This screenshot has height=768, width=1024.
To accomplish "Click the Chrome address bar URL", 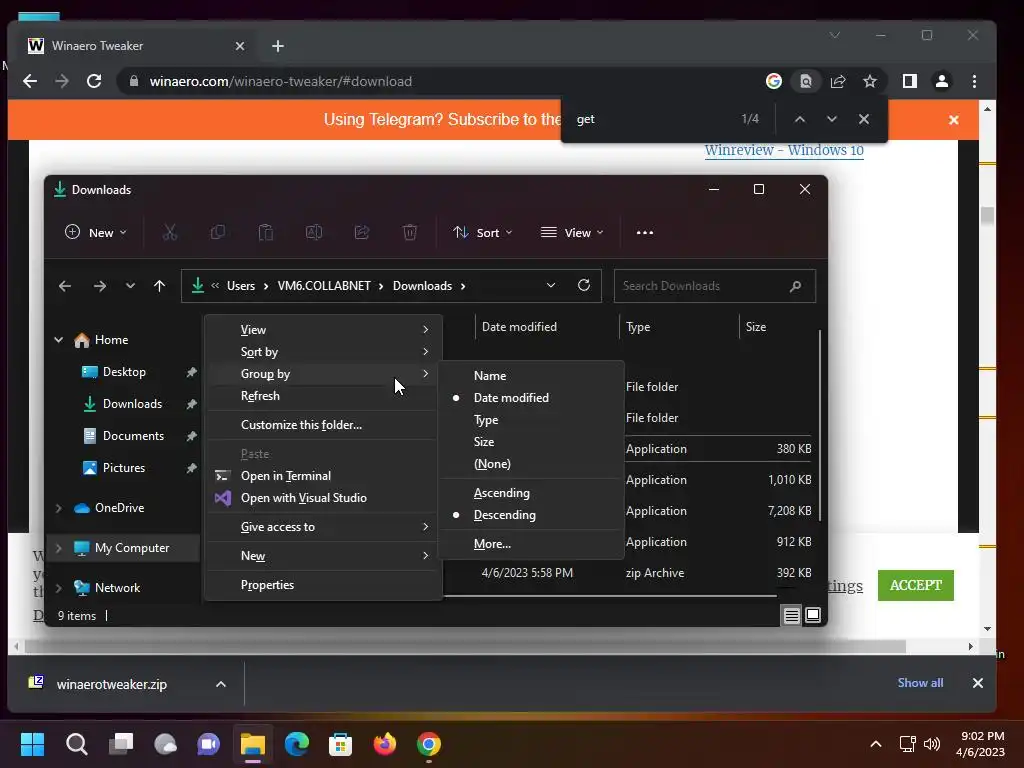I will pos(281,81).
